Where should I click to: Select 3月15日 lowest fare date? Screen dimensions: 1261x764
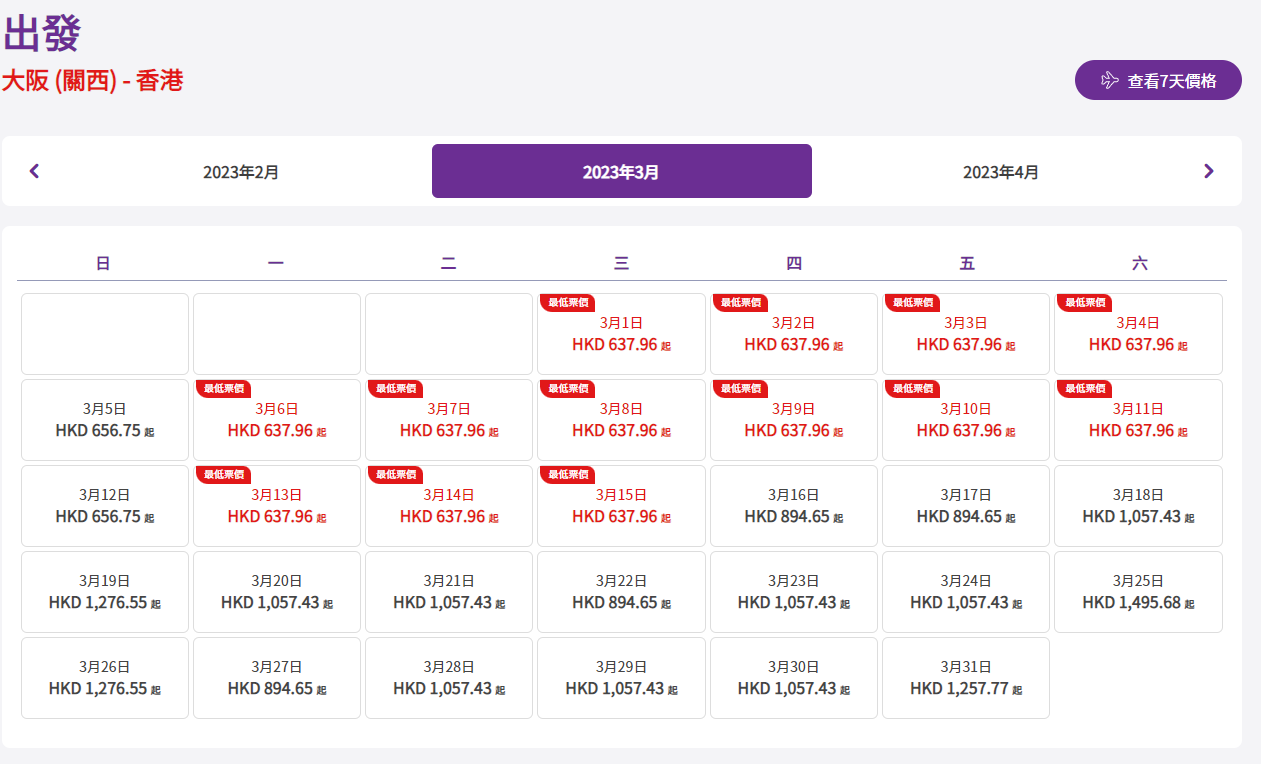click(x=621, y=506)
